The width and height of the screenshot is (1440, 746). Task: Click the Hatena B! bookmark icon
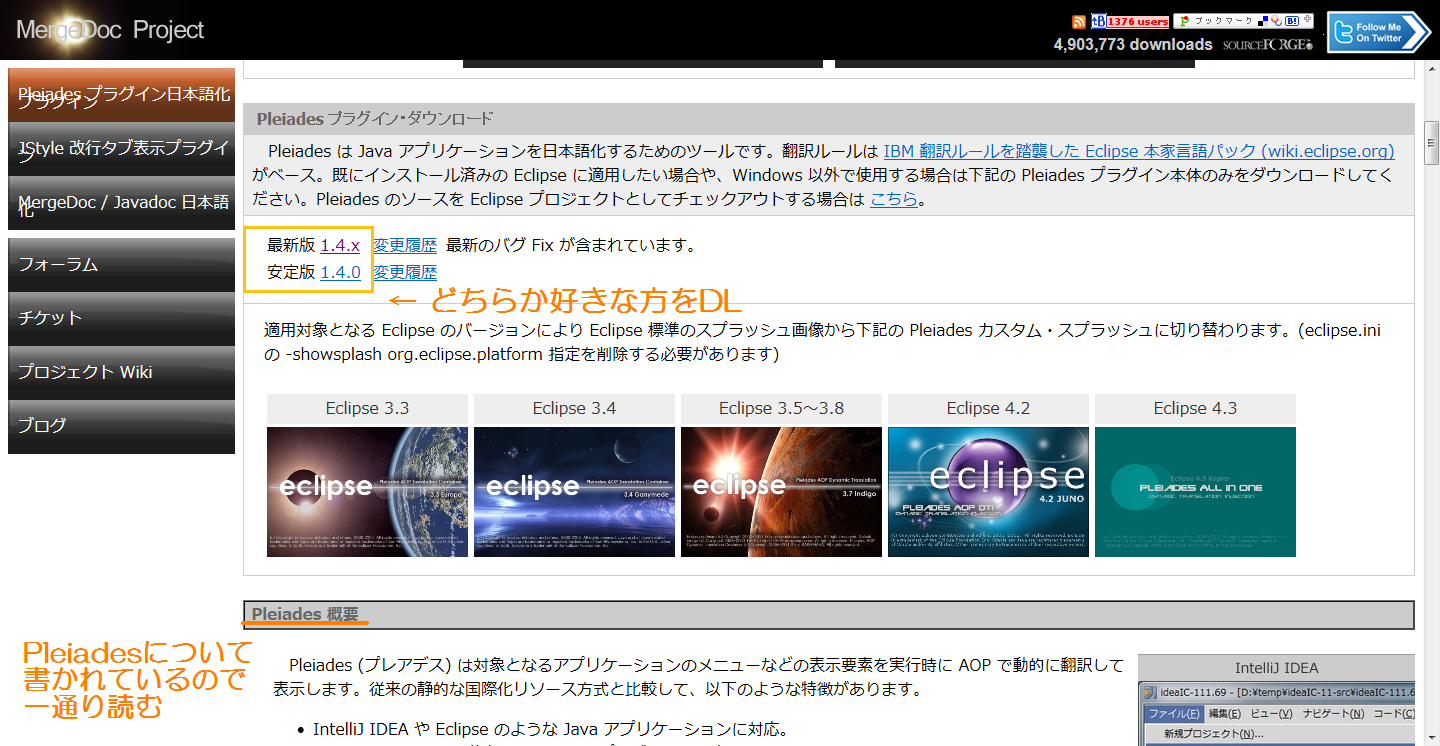(1292, 21)
